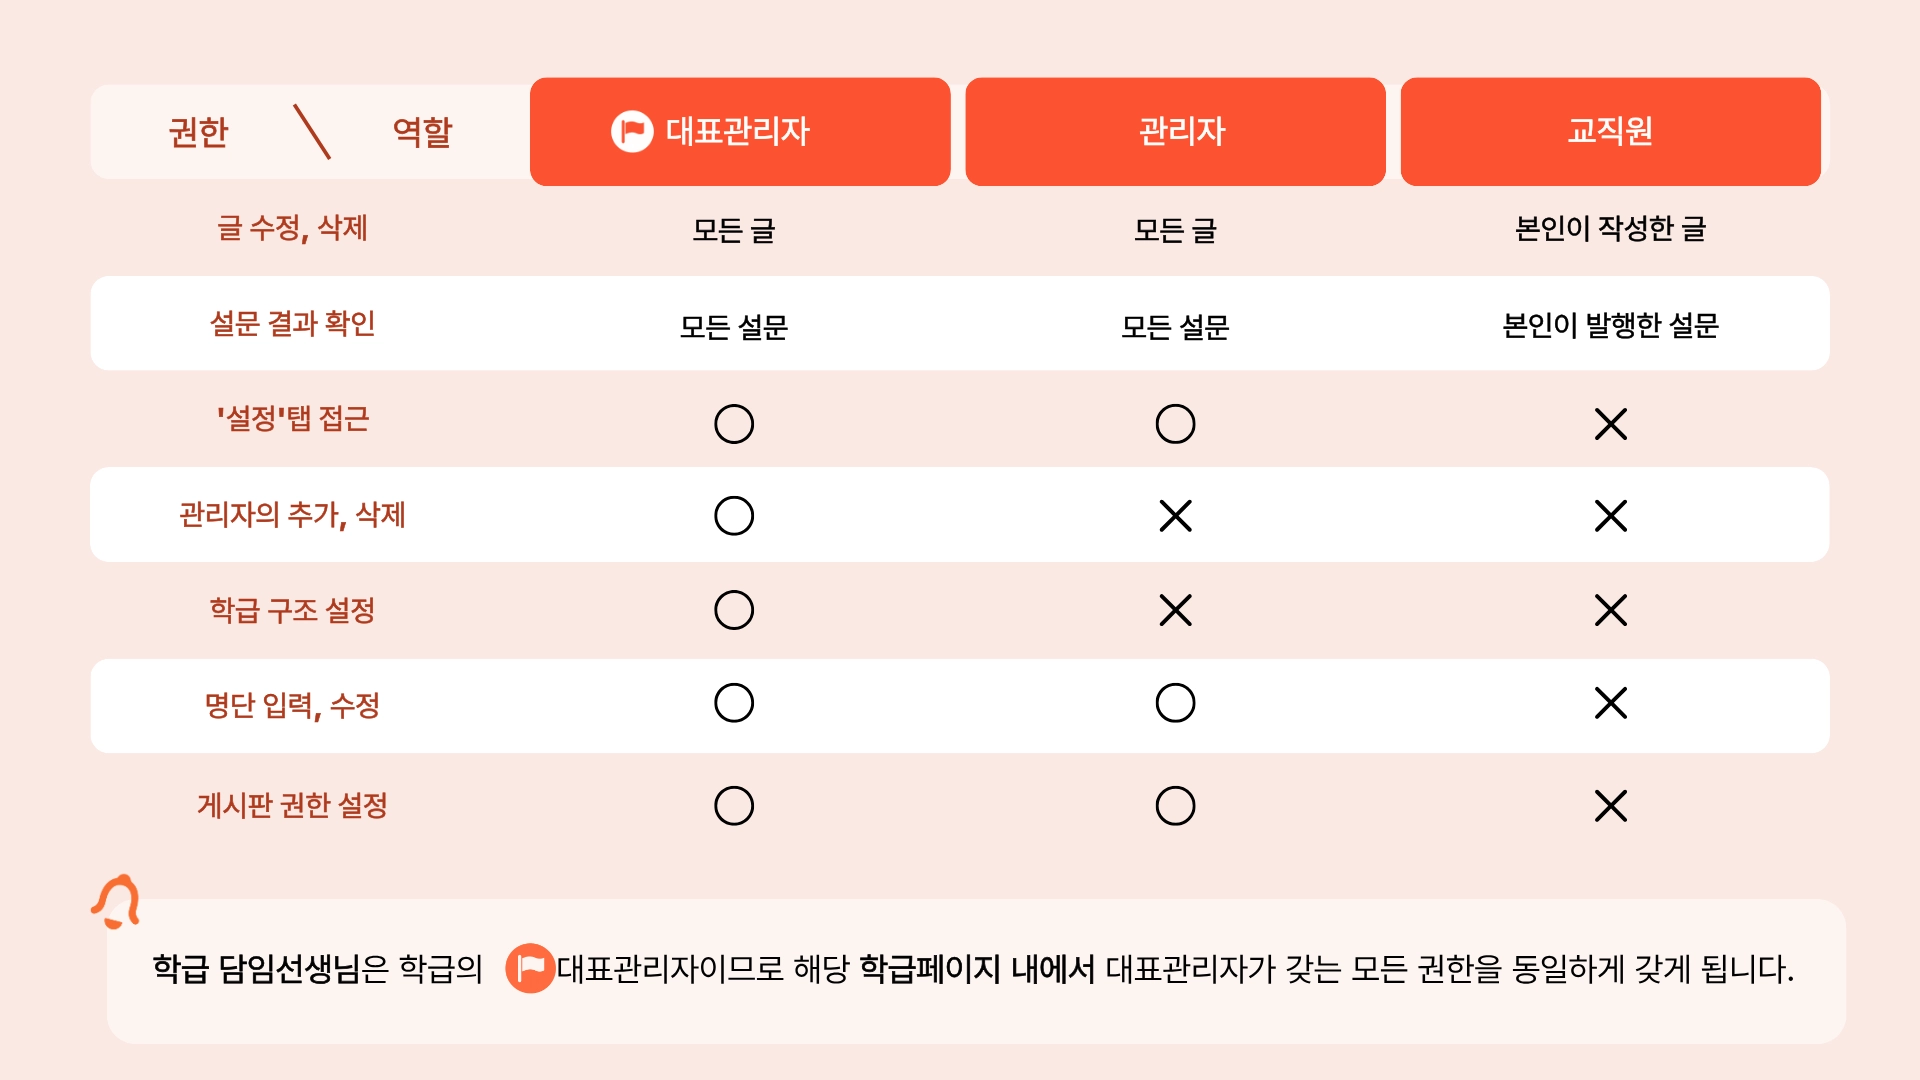Click 본인이 발행한 설문 cell
Image resolution: width=1920 pixels, height=1080 pixels.
[x=1610, y=325]
